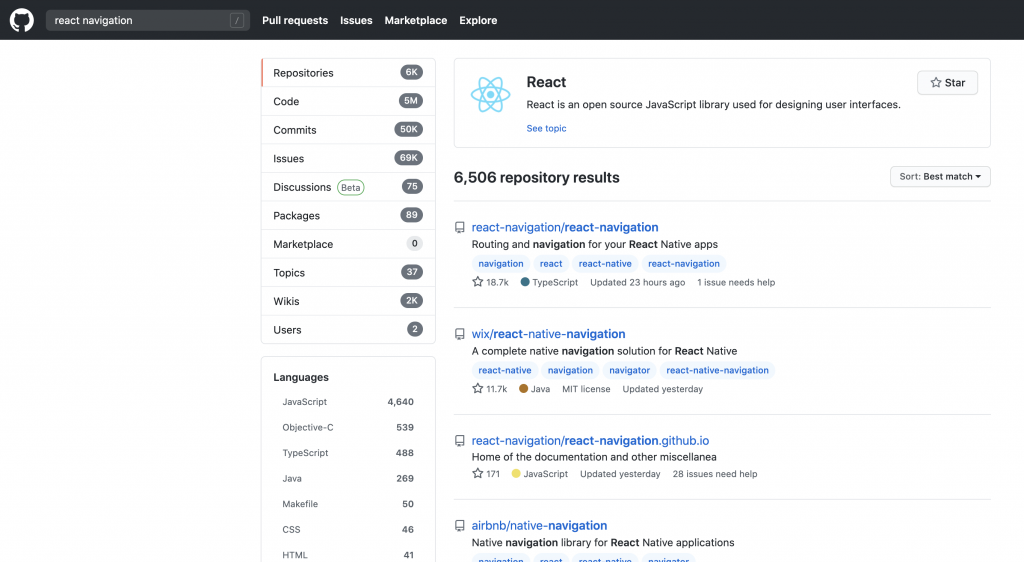Click the 171 stargazers star icon
1024x562 pixels.
click(x=477, y=473)
